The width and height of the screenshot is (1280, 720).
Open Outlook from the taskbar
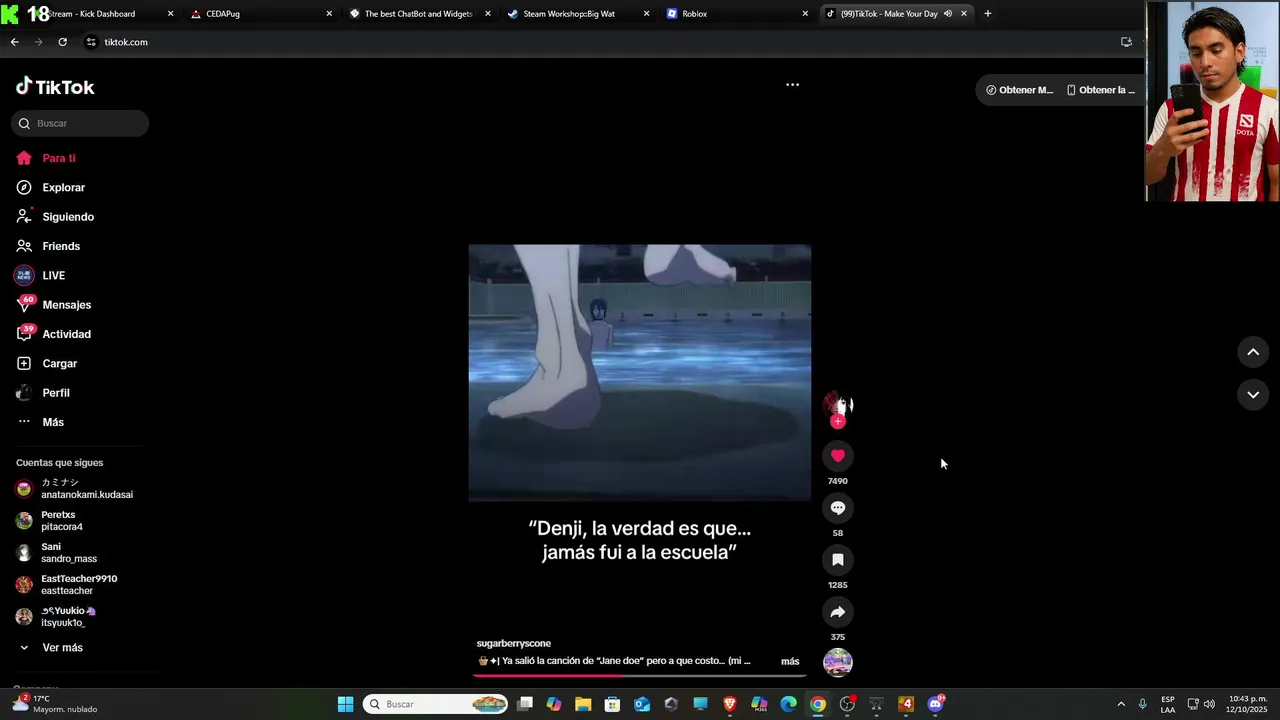(642, 704)
